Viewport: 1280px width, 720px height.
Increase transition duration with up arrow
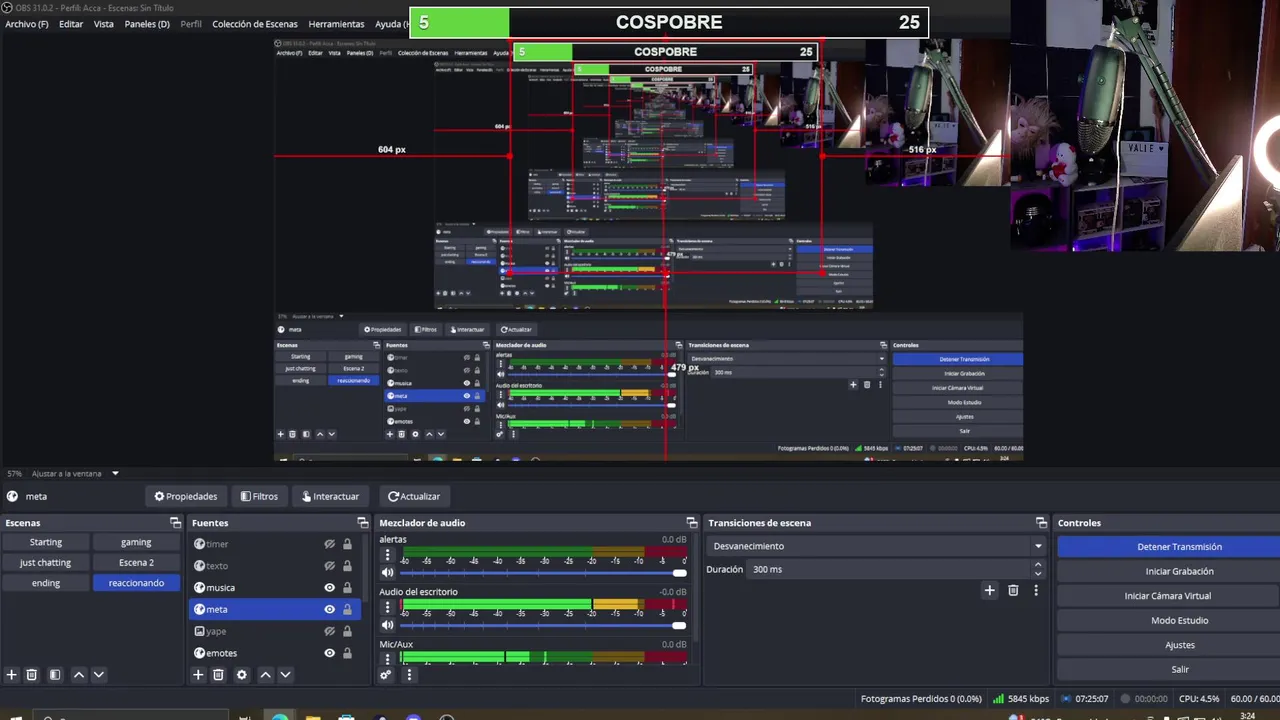[x=1038, y=564]
